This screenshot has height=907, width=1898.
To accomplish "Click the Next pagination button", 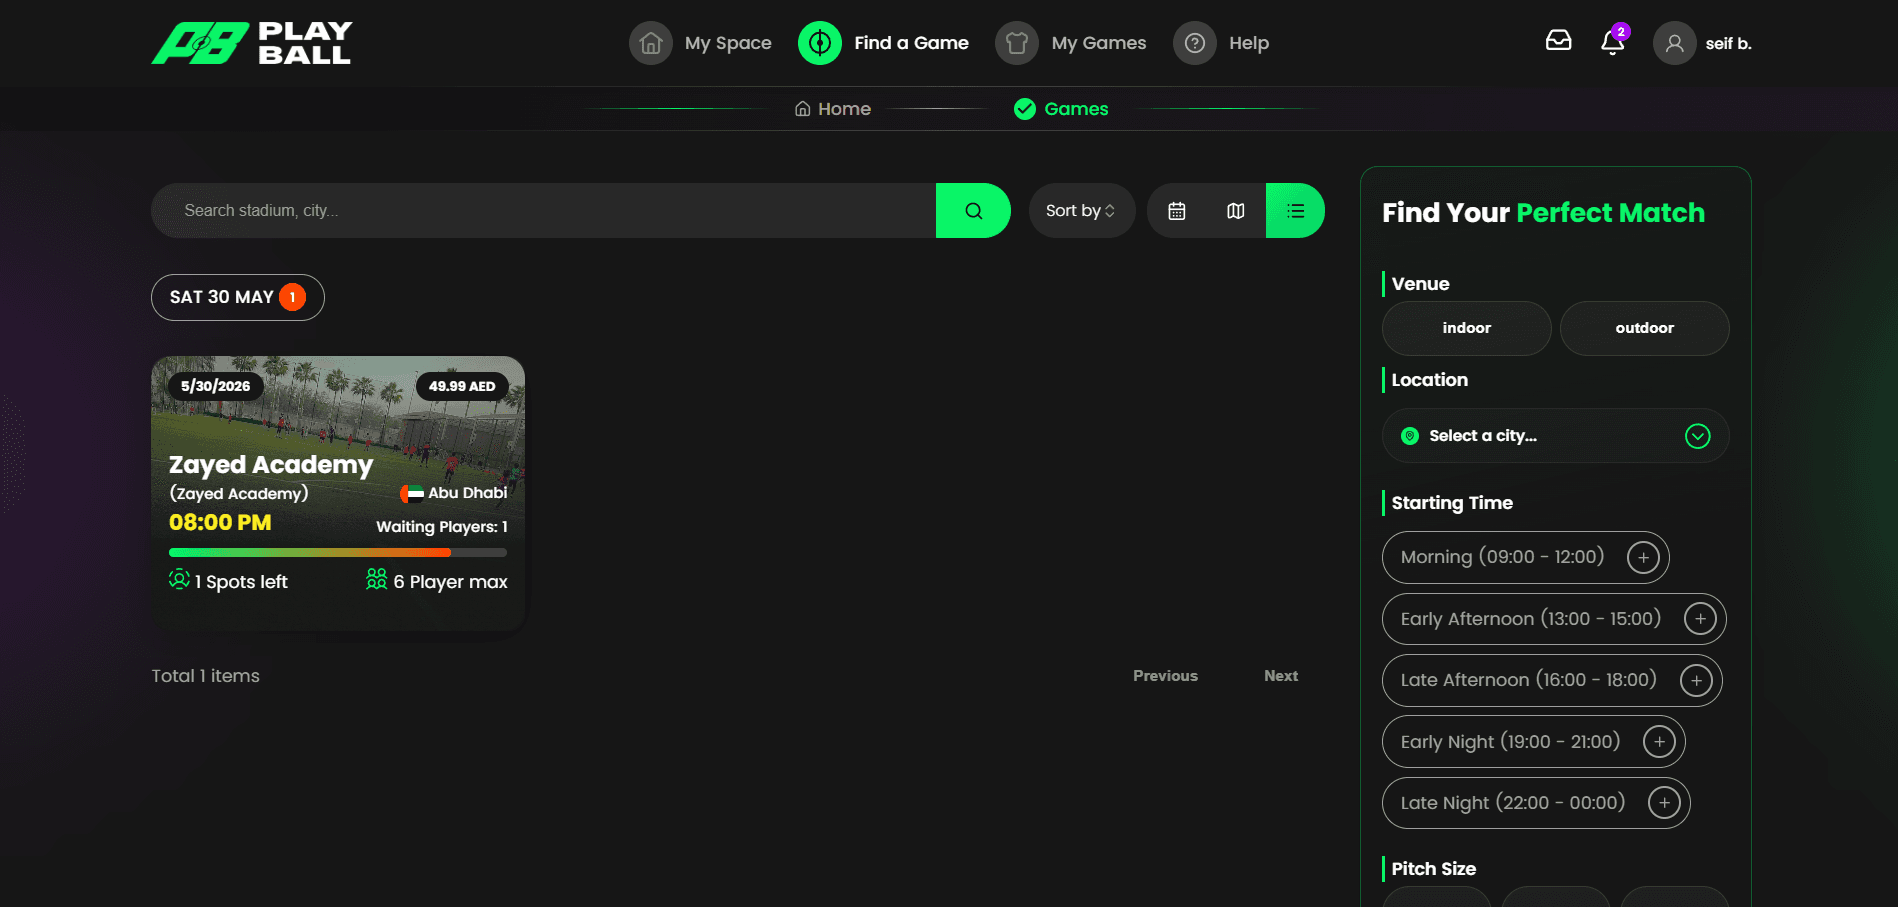I will click(1281, 676).
